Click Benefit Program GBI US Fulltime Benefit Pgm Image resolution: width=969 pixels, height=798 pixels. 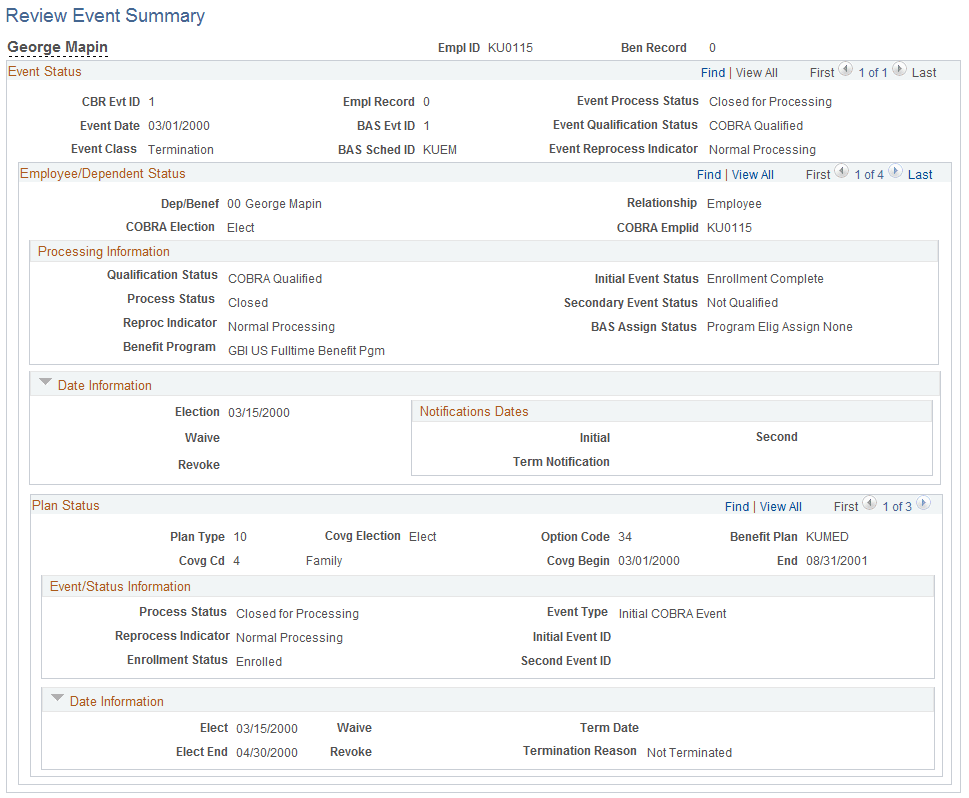click(307, 351)
